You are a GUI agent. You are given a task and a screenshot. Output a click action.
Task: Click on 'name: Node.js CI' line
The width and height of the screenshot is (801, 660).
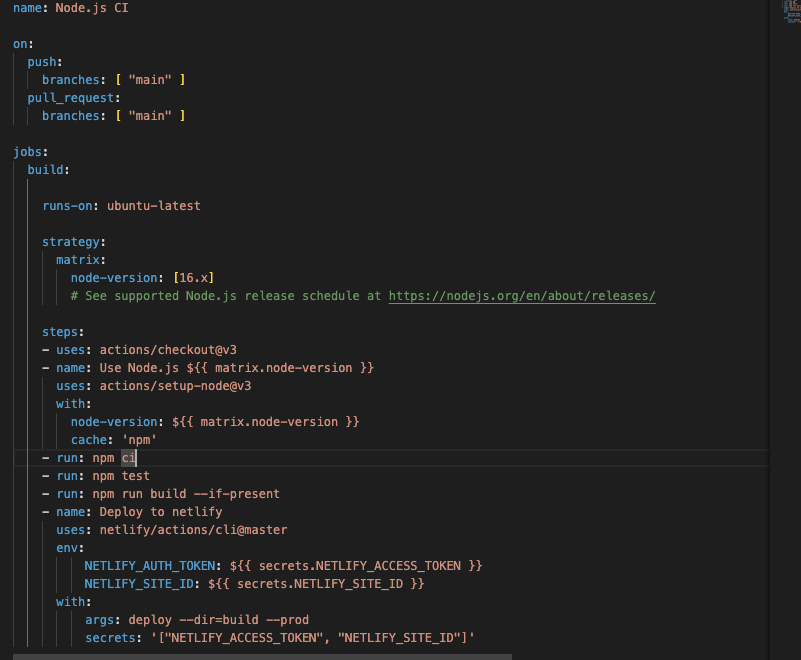coord(70,8)
